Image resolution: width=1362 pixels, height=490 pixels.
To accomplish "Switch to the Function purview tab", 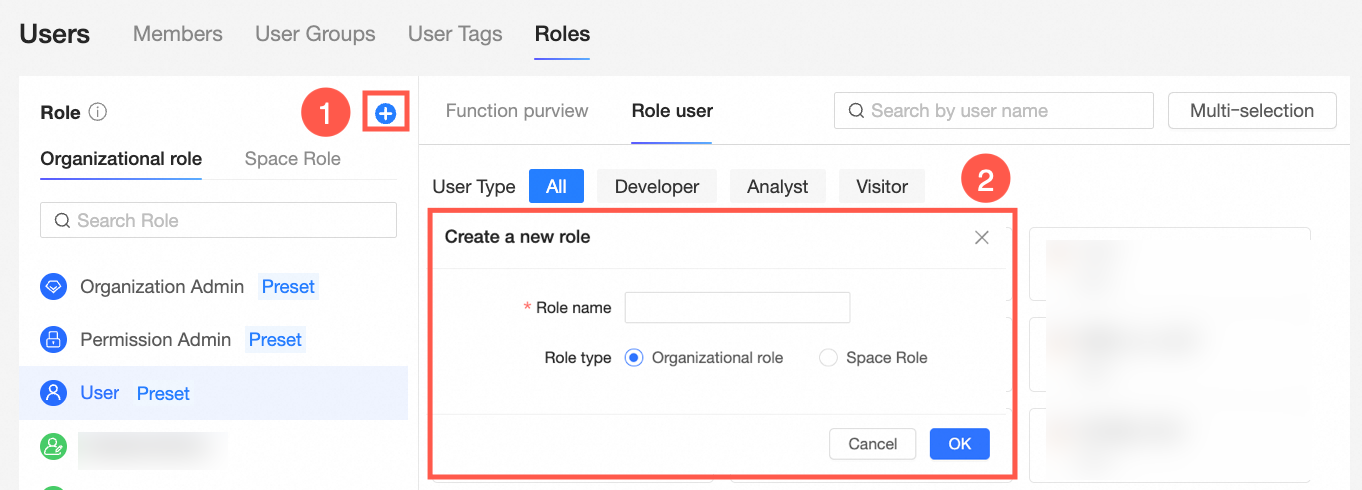I will 517,111.
